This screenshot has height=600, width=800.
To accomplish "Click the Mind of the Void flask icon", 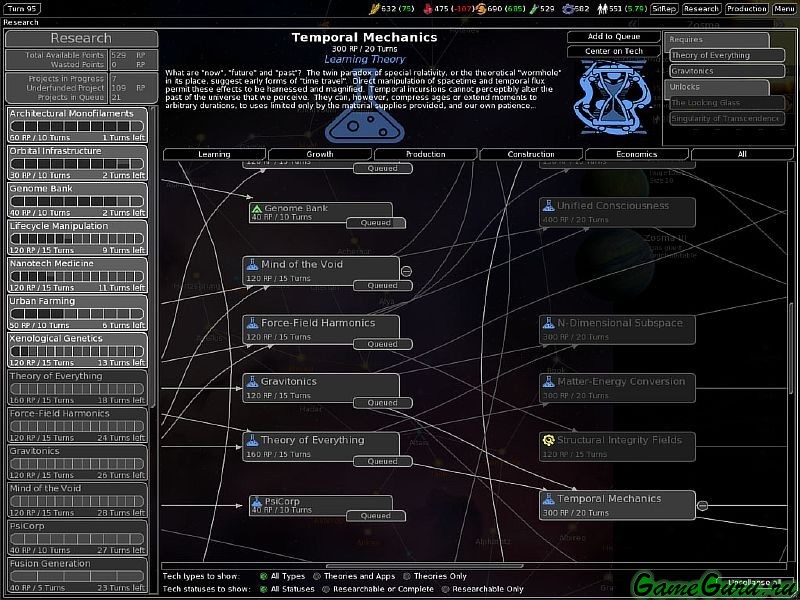I will pos(252,264).
